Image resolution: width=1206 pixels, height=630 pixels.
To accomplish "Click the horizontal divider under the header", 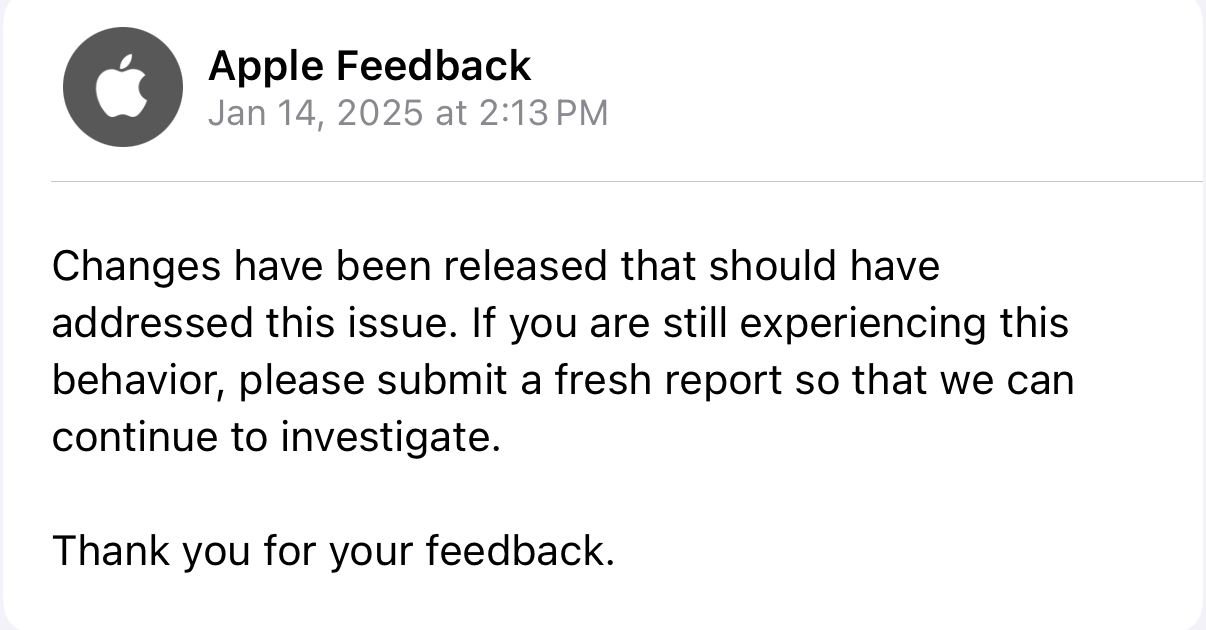I will click(x=627, y=181).
